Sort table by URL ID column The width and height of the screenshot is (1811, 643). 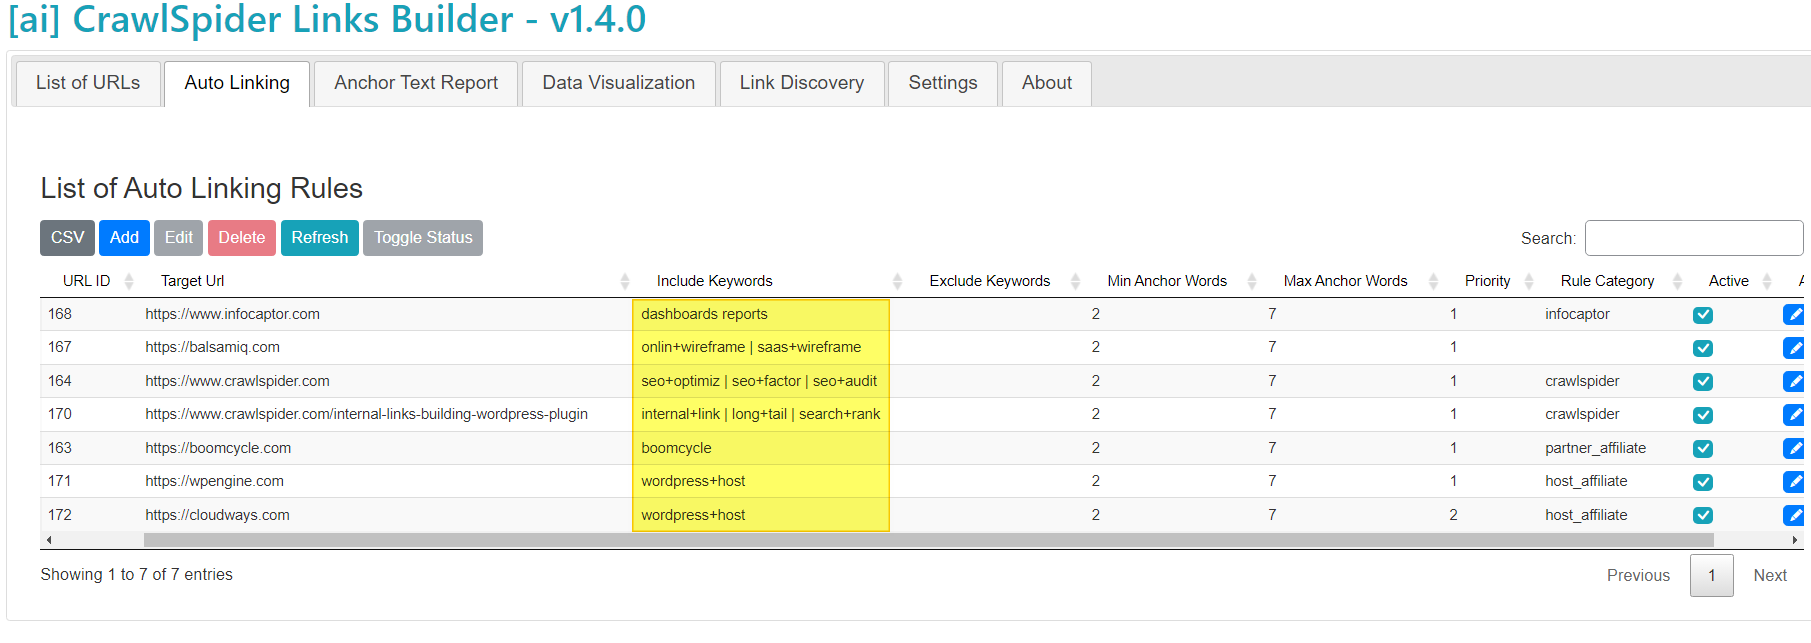pos(89,281)
